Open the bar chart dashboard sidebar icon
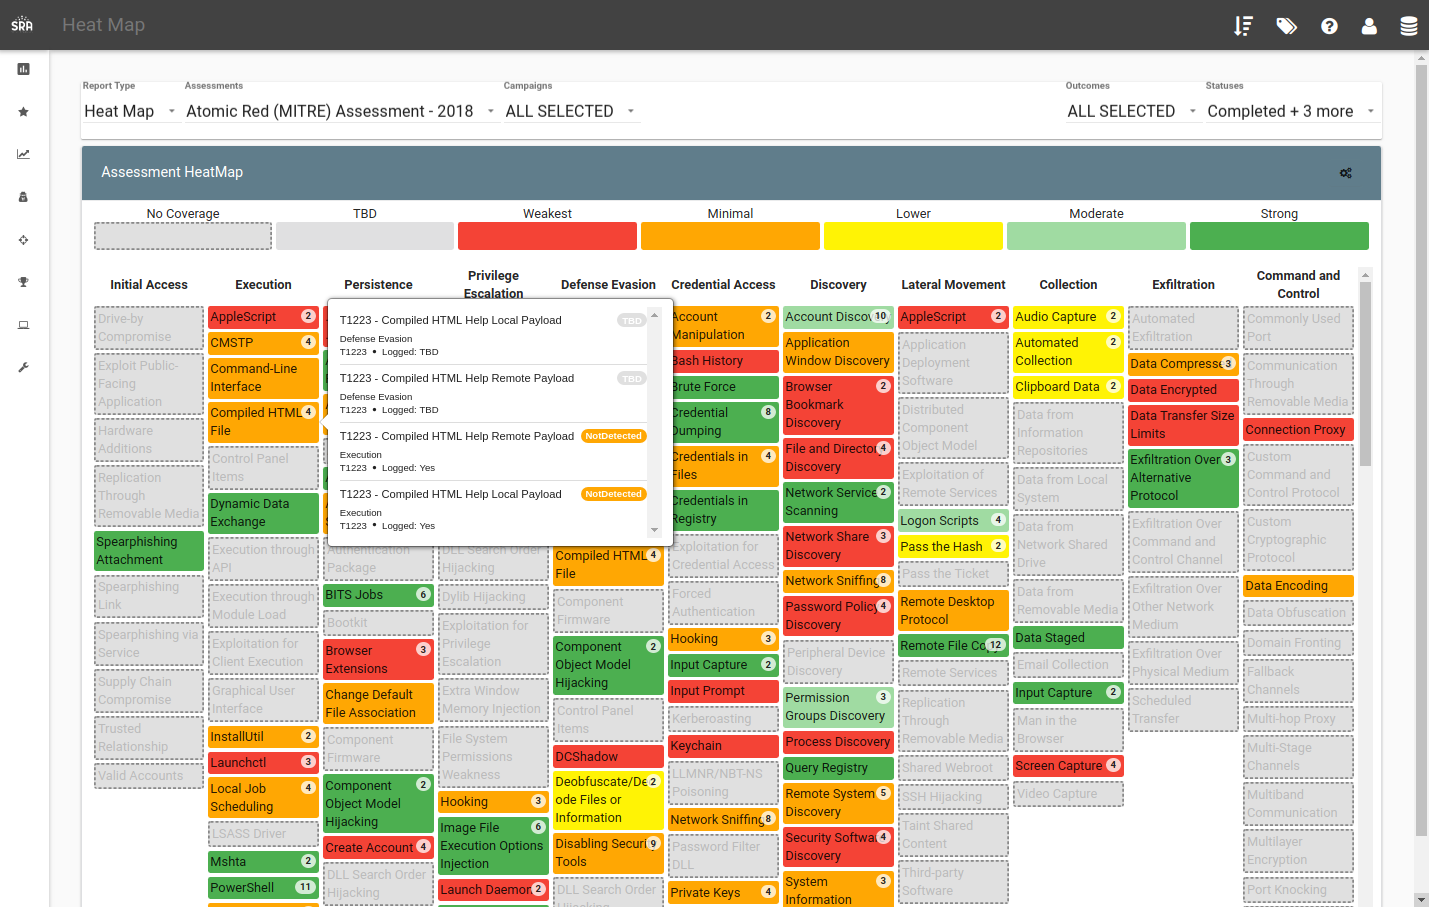Viewport: 1429px width, 907px height. tap(23, 69)
